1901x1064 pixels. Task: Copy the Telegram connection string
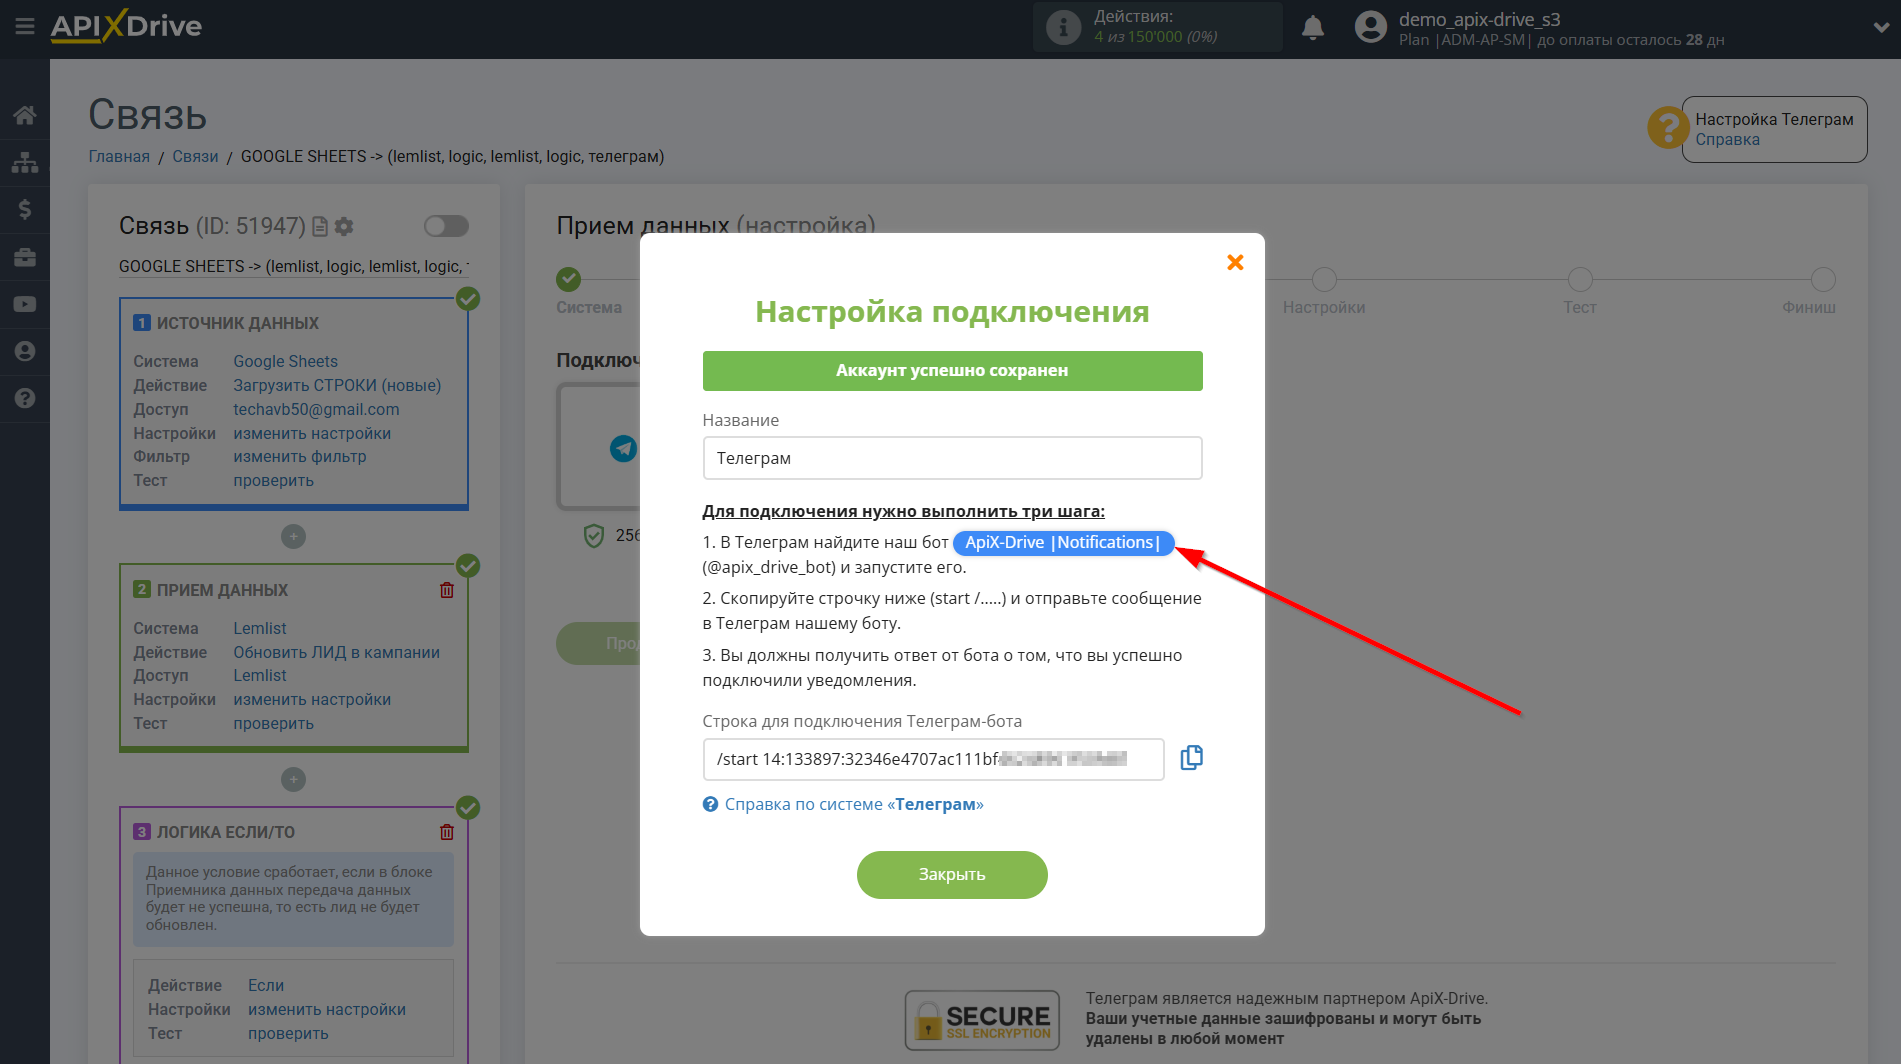(1191, 758)
